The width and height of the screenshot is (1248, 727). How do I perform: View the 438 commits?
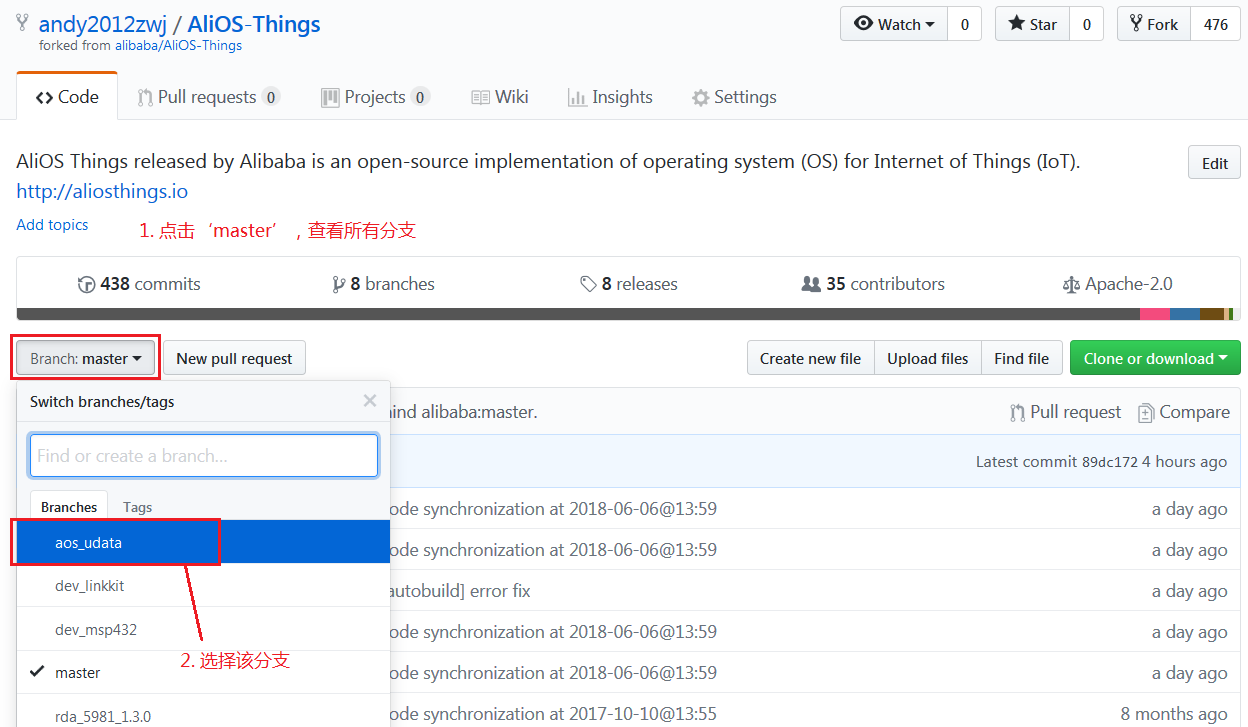coord(139,284)
